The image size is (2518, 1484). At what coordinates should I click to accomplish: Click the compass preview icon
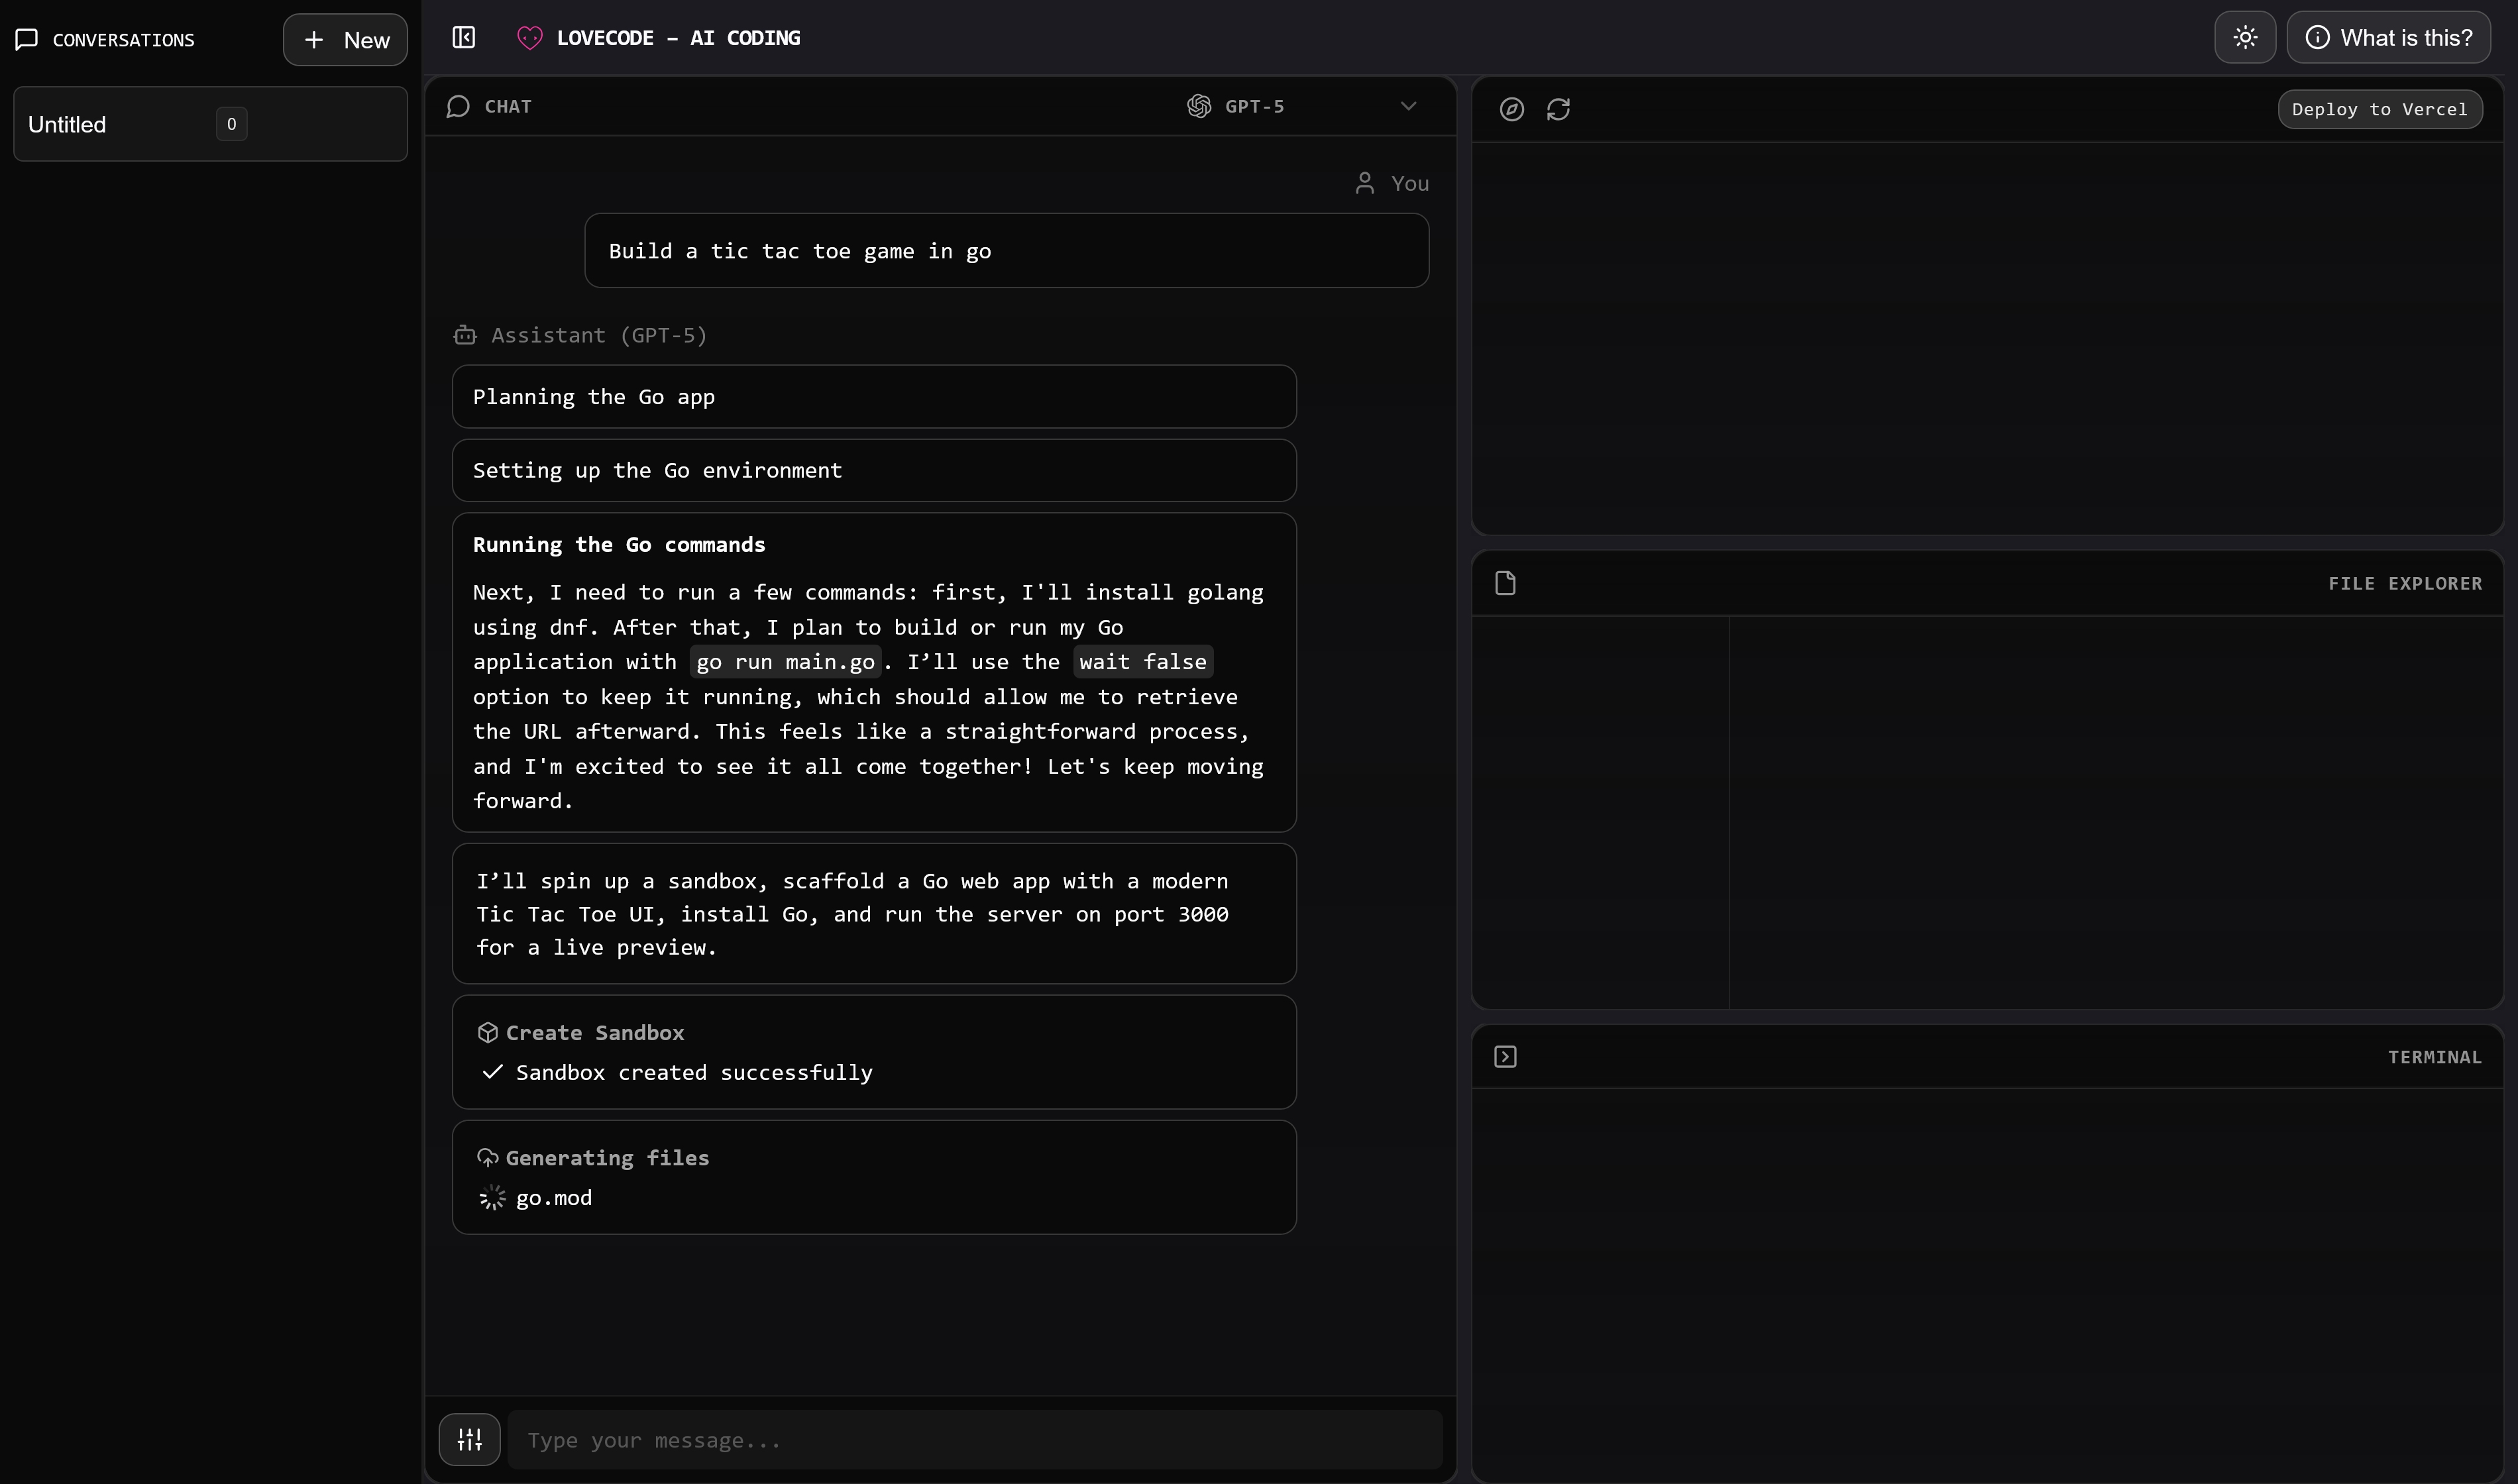[1512, 109]
